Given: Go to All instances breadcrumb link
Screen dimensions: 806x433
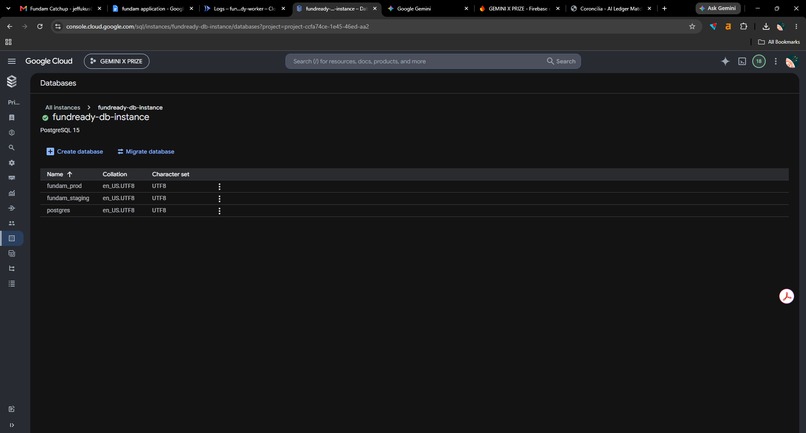Looking at the screenshot, I should click(63, 107).
